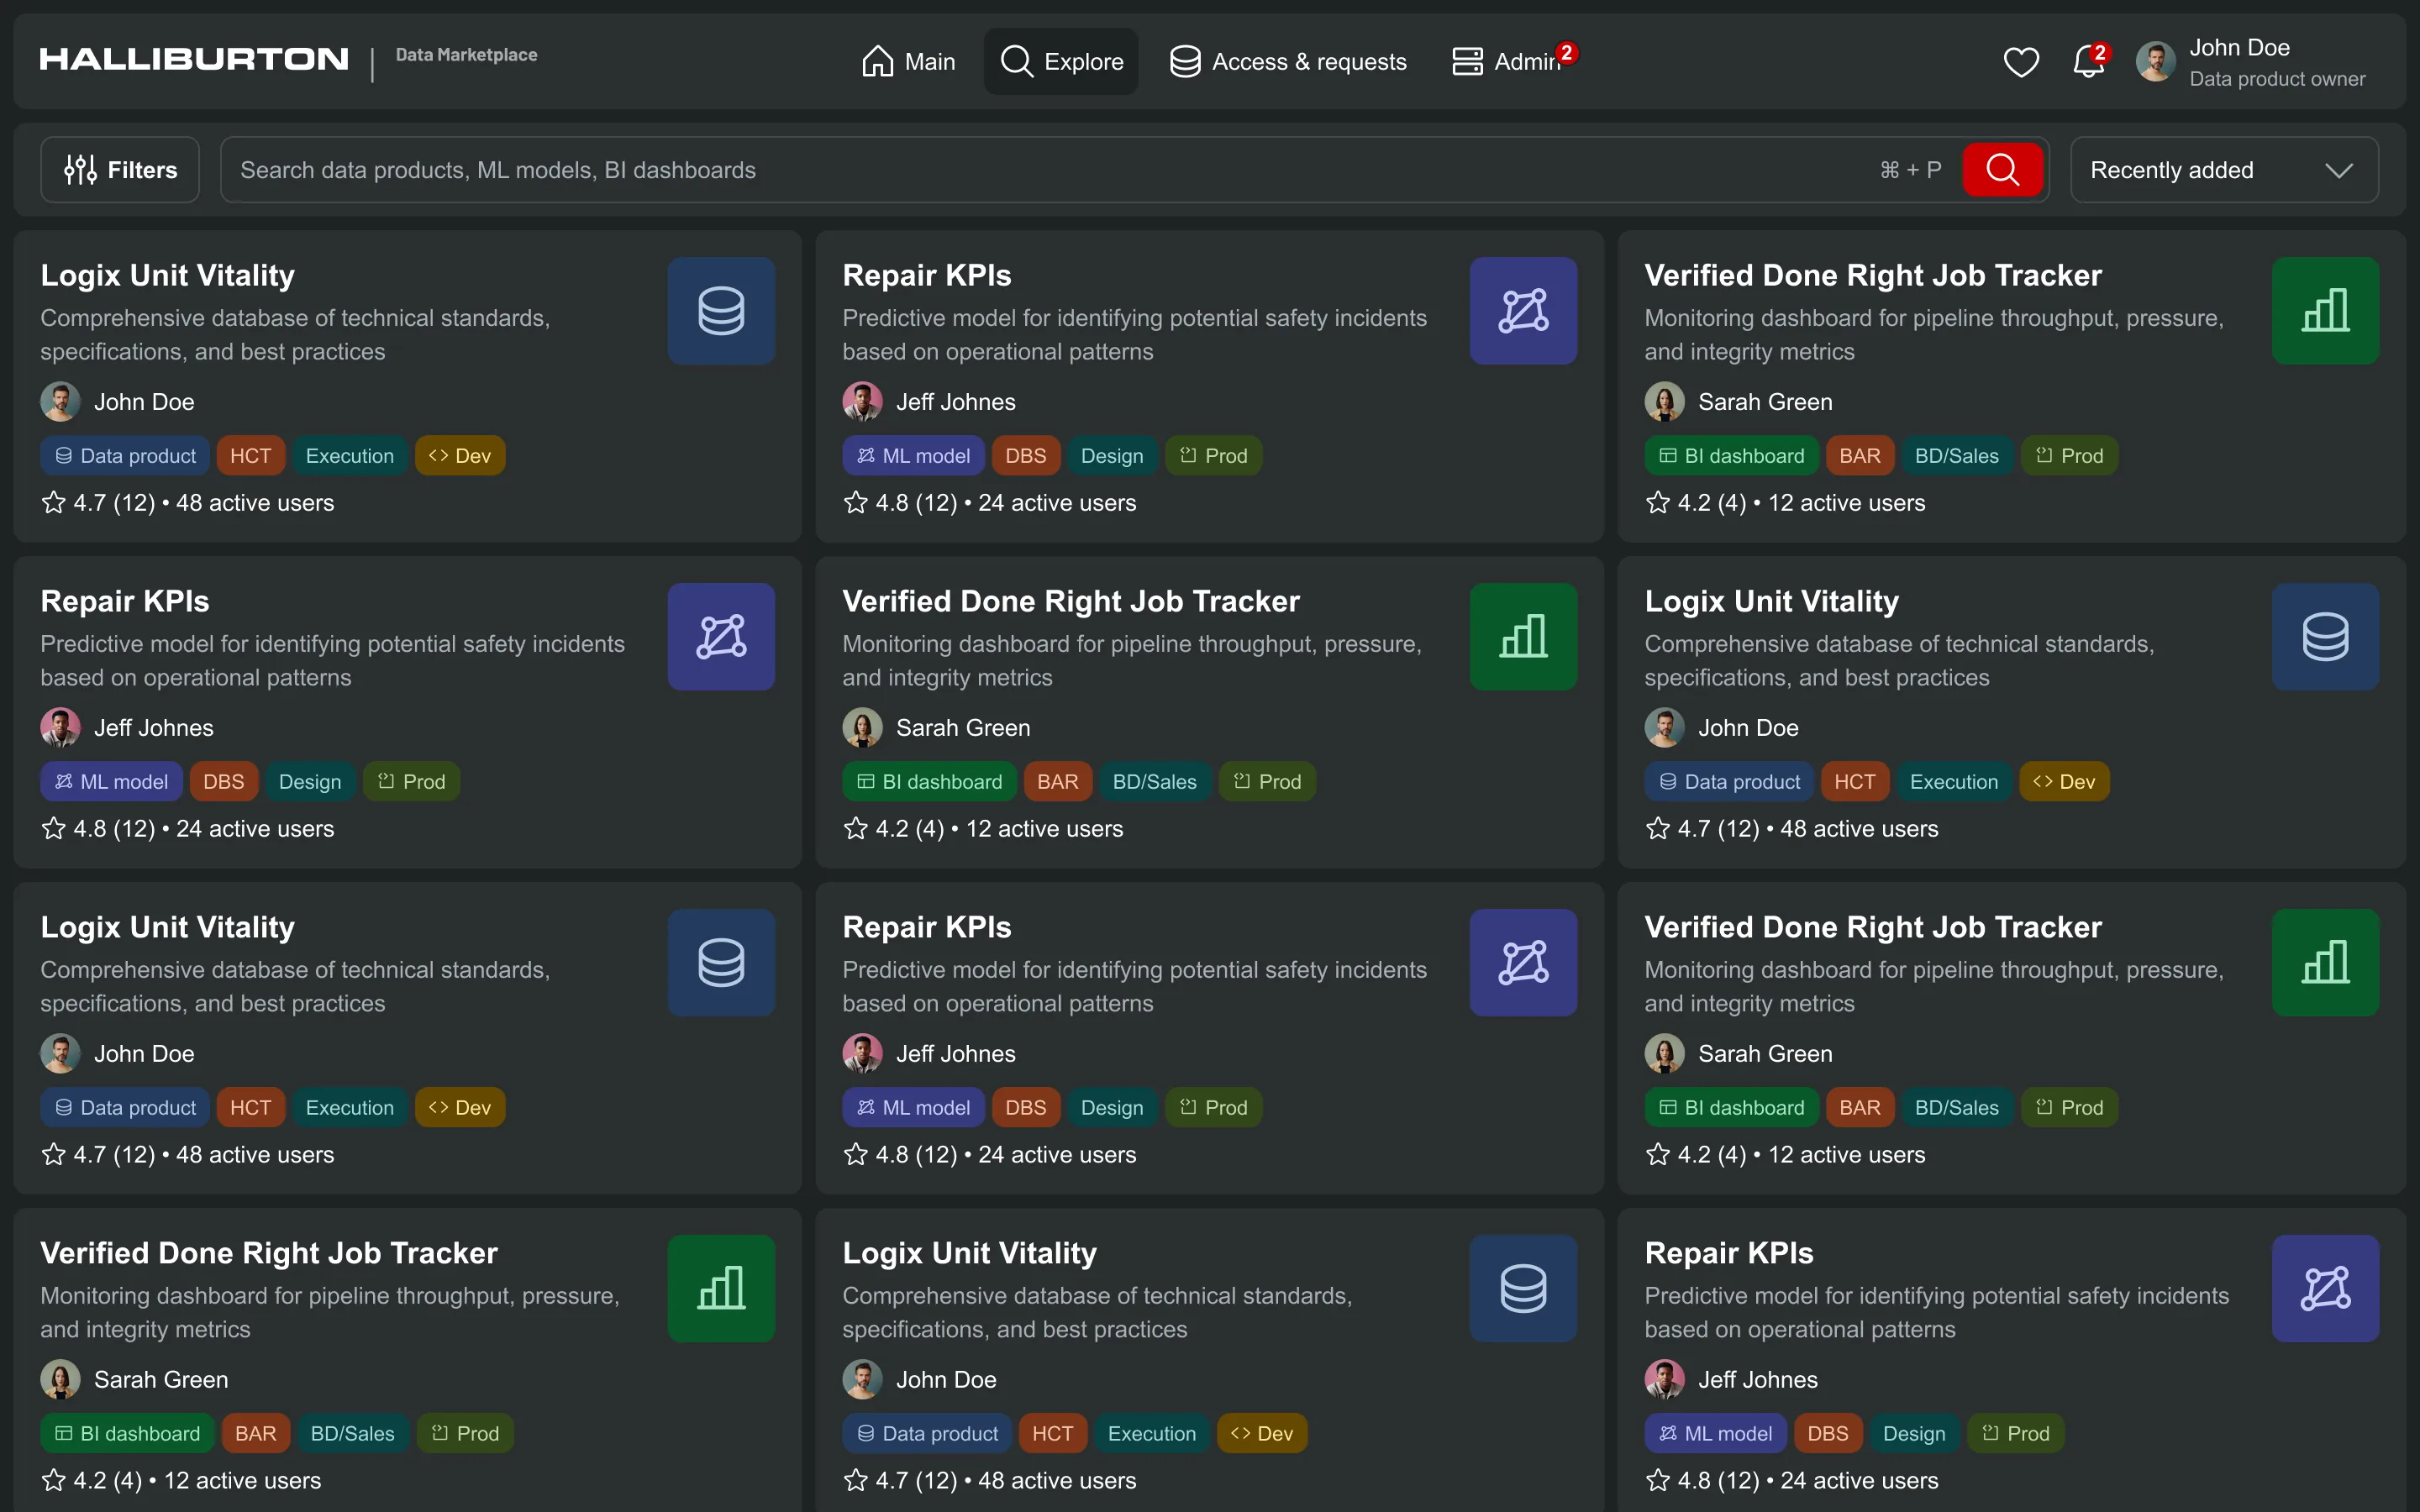Click the Prod tag on bottom-row Repair KPIs card
Image resolution: width=2420 pixels, height=1512 pixels.
click(2015, 1434)
